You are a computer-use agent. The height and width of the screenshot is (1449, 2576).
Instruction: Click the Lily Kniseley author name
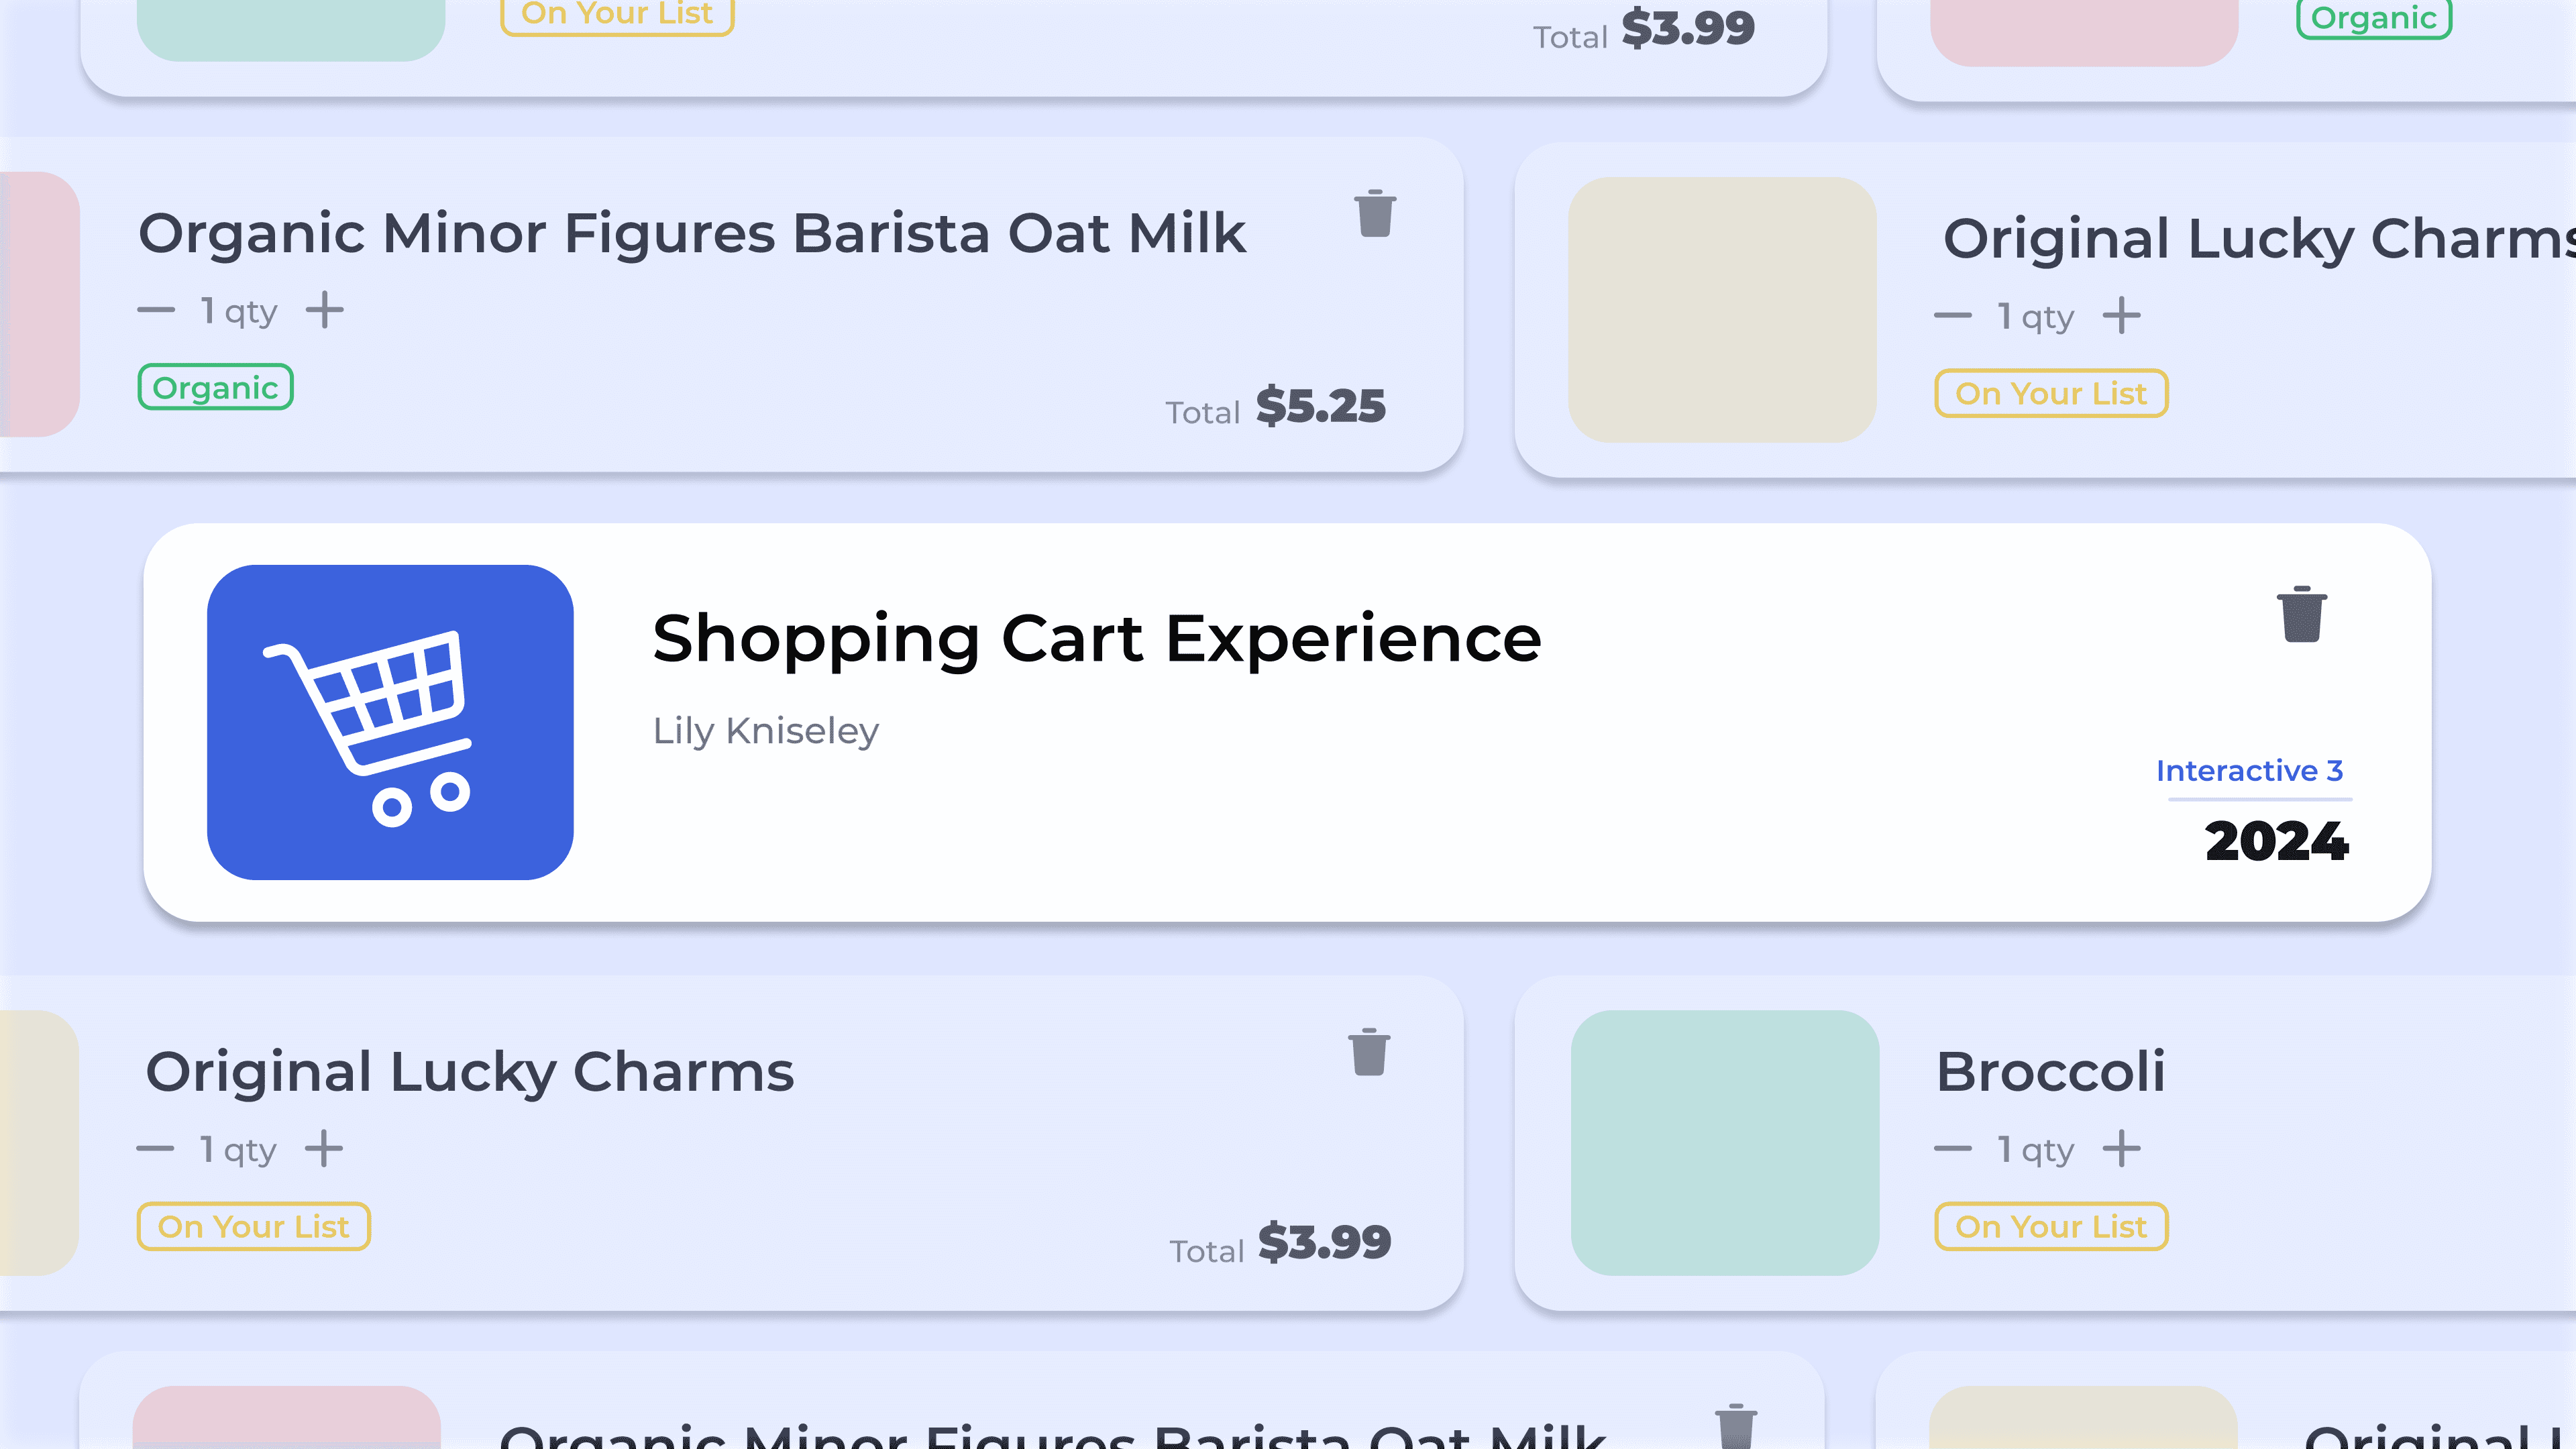pyautogui.click(x=766, y=731)
